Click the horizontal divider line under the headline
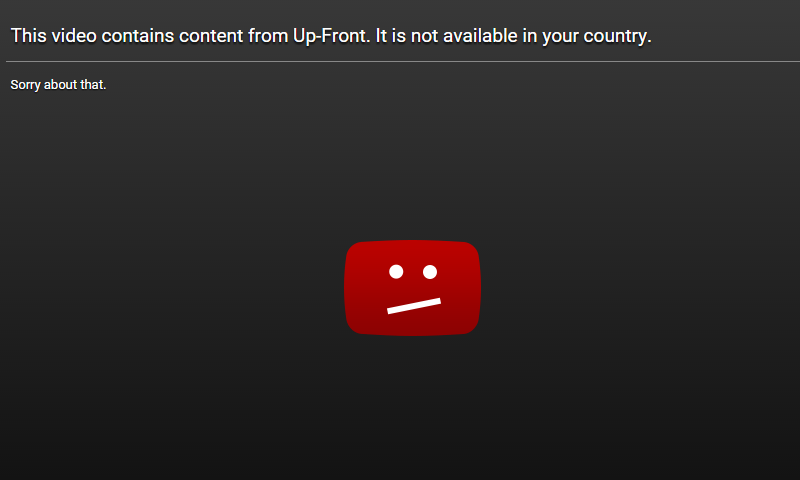This screenshot has height=480, width=800. click(x=403, y=62)
